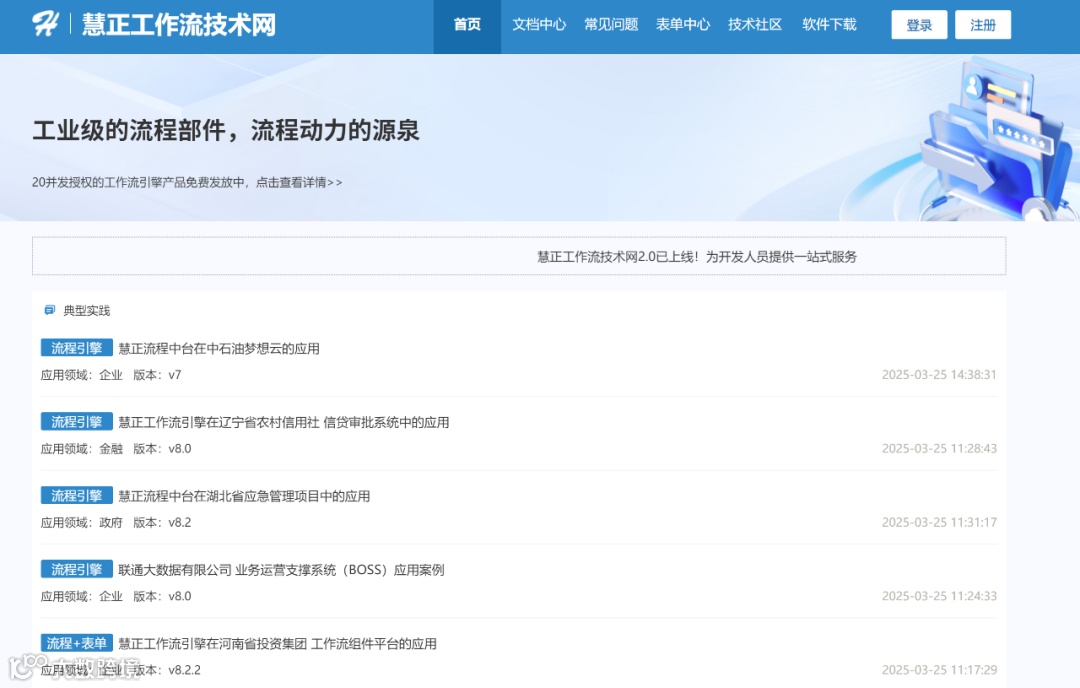1080x688 pixels.
Task: Click the 版本: v7 text
Action: (157, 375)
